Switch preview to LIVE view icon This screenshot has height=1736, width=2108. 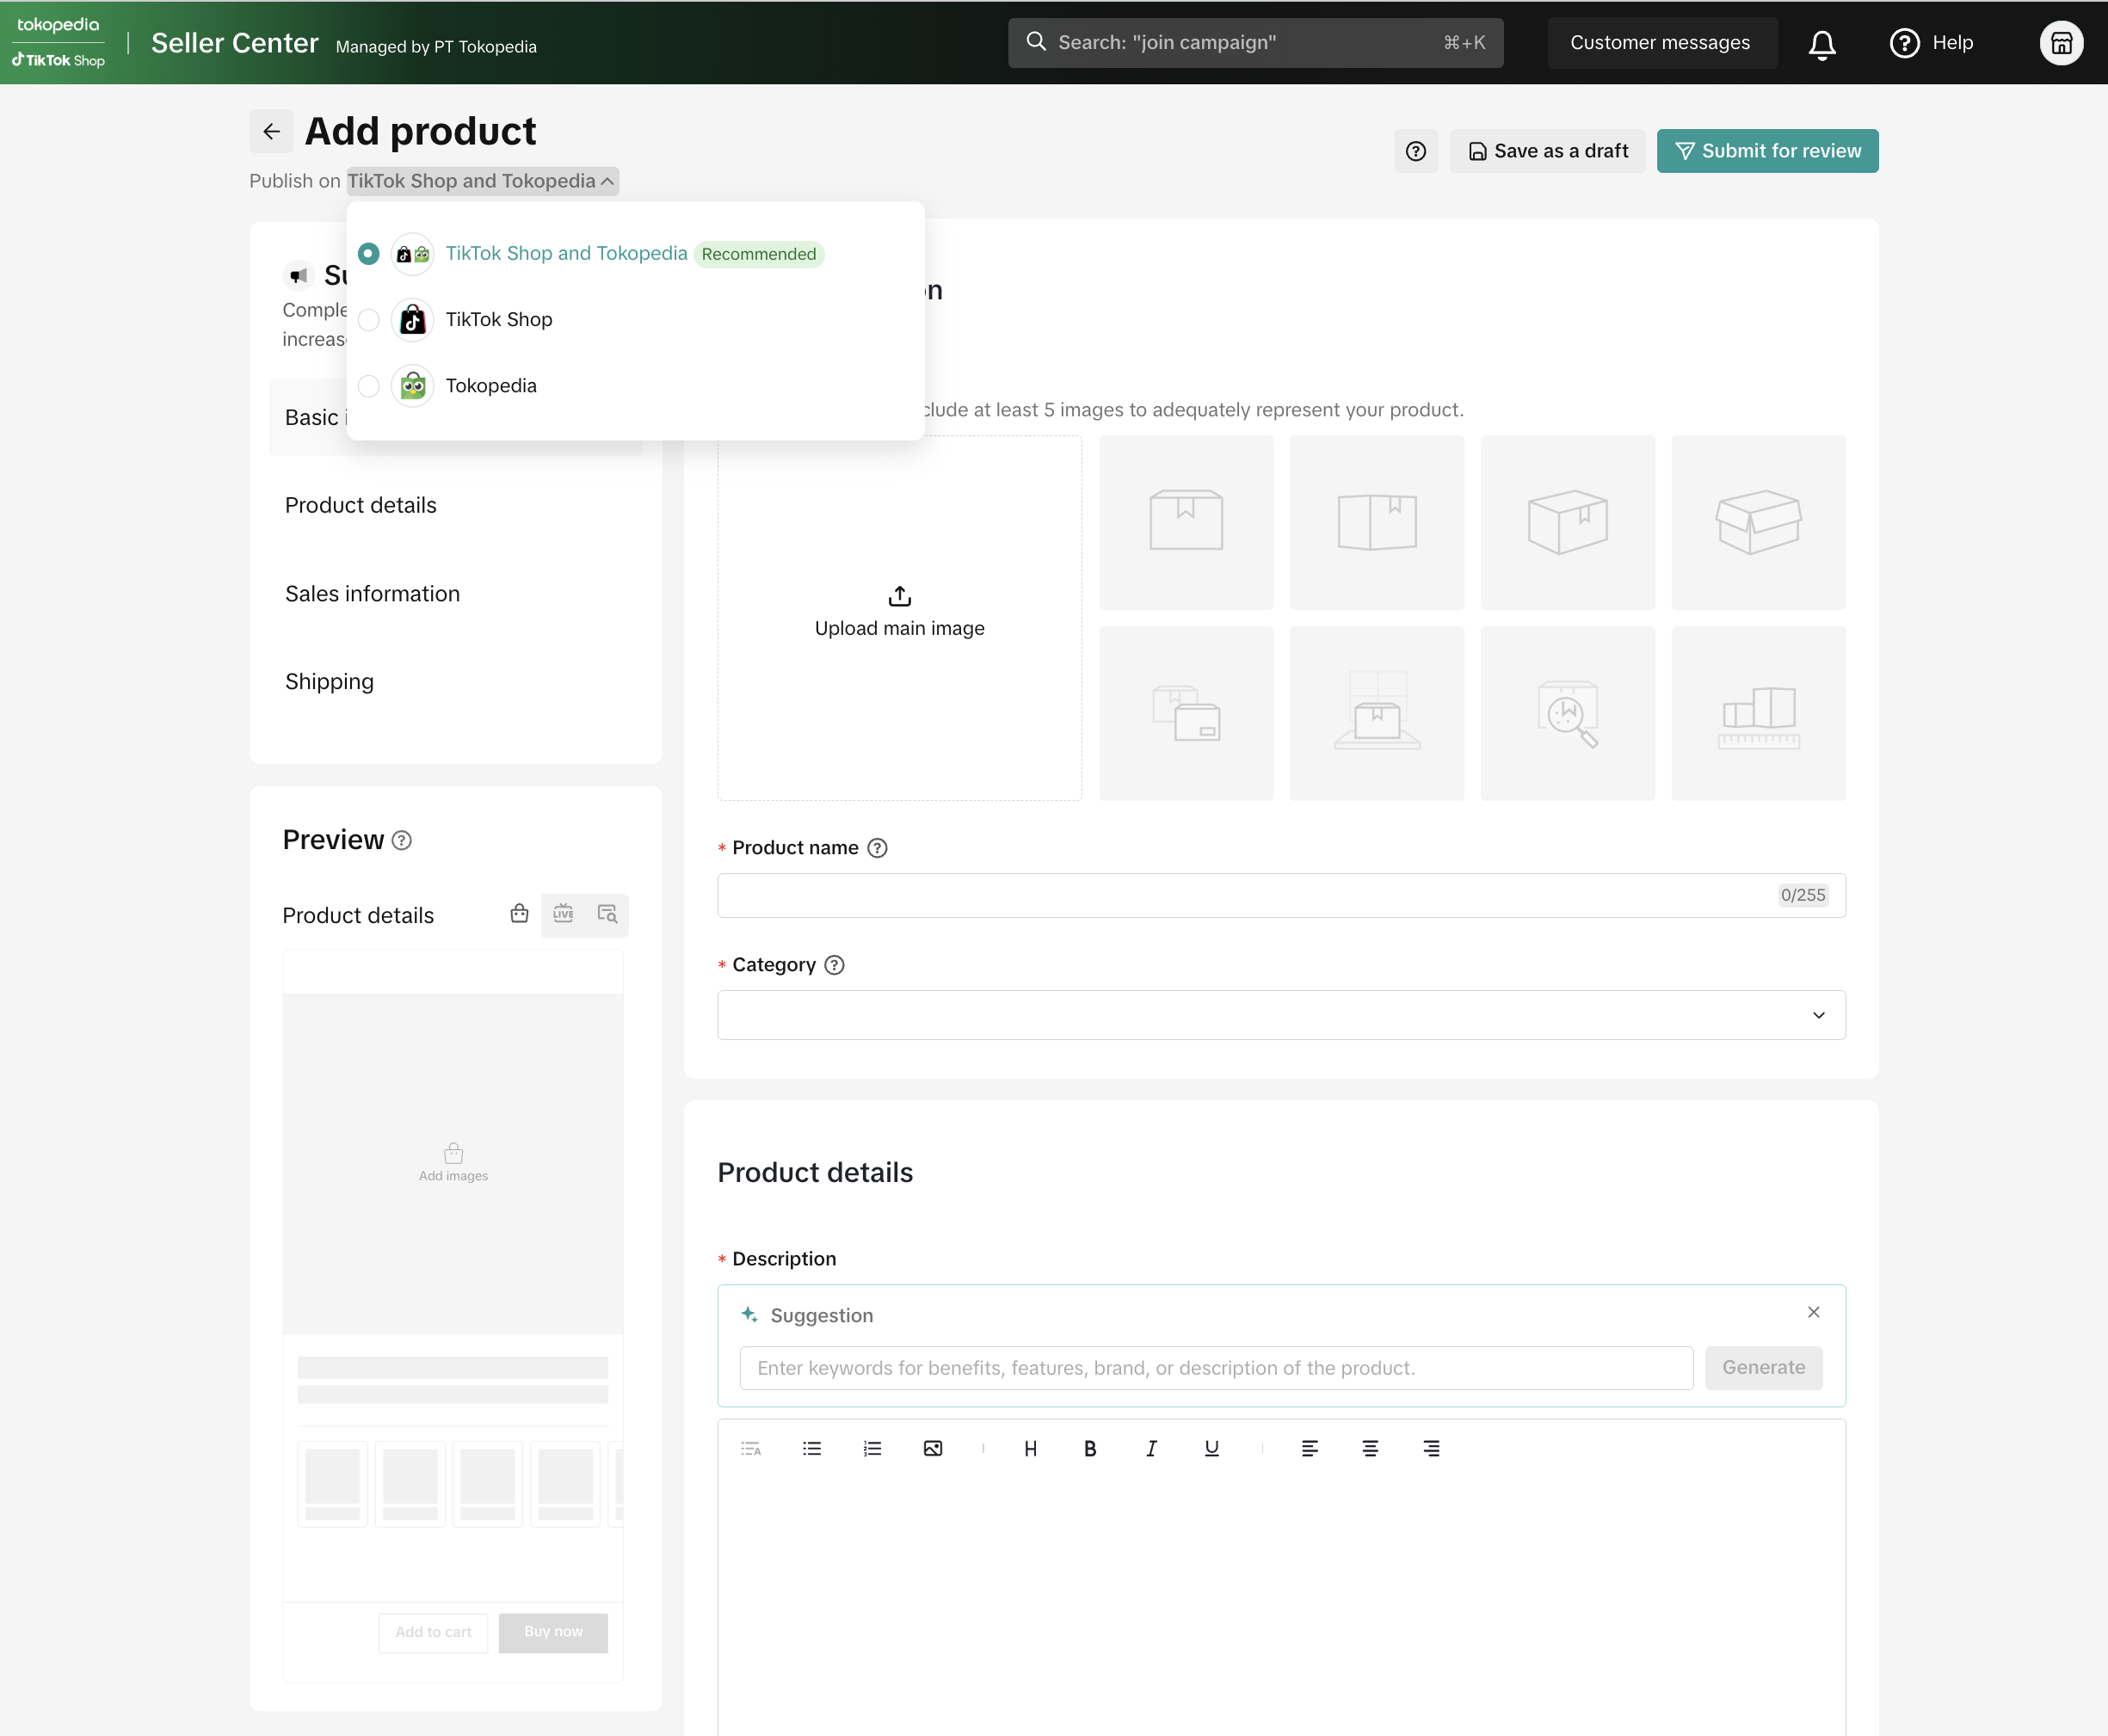click(x=563, y=914)
